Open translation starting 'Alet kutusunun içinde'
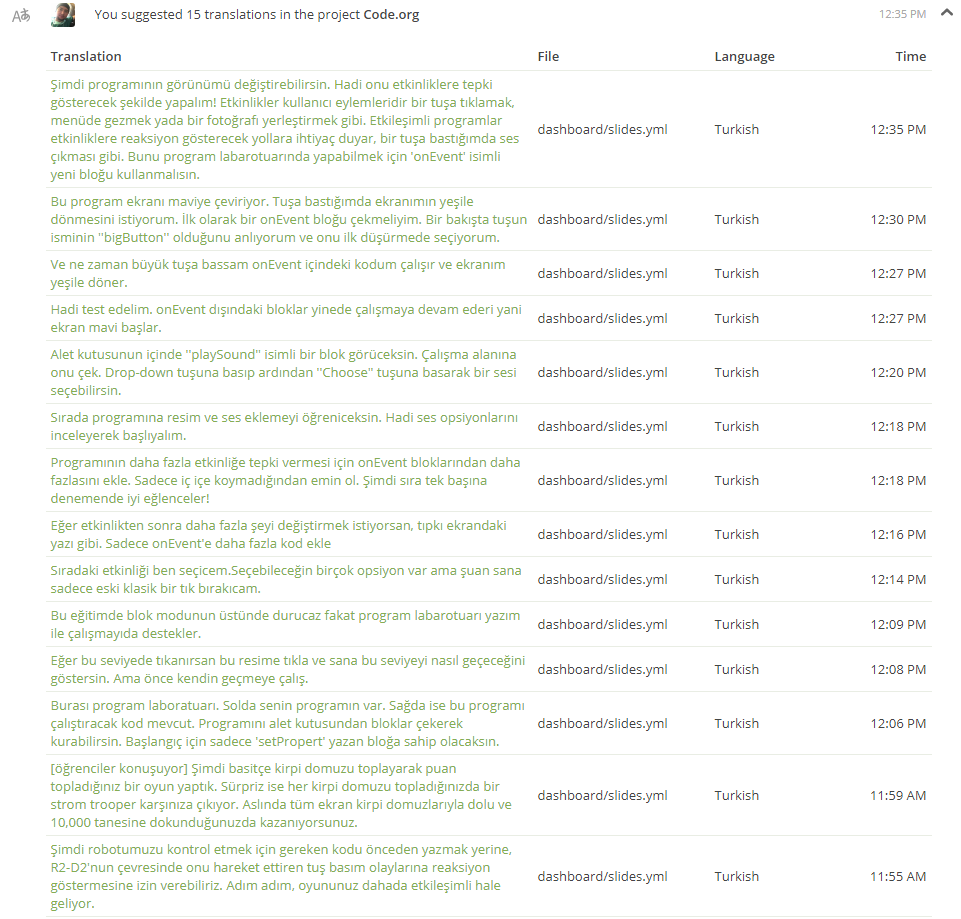961x919 pixels. click(x=283, y=372)
